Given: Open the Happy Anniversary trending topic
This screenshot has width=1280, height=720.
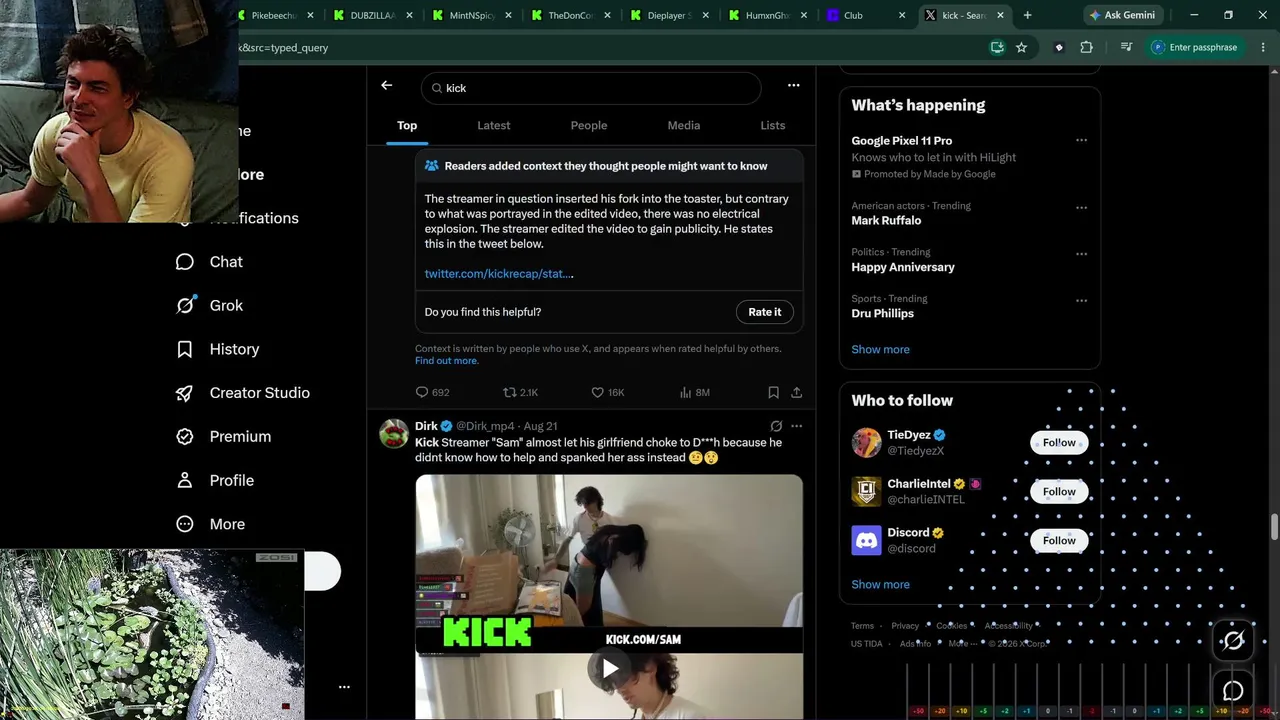Looking at the screenshot, I should click(x=903, y=267).
